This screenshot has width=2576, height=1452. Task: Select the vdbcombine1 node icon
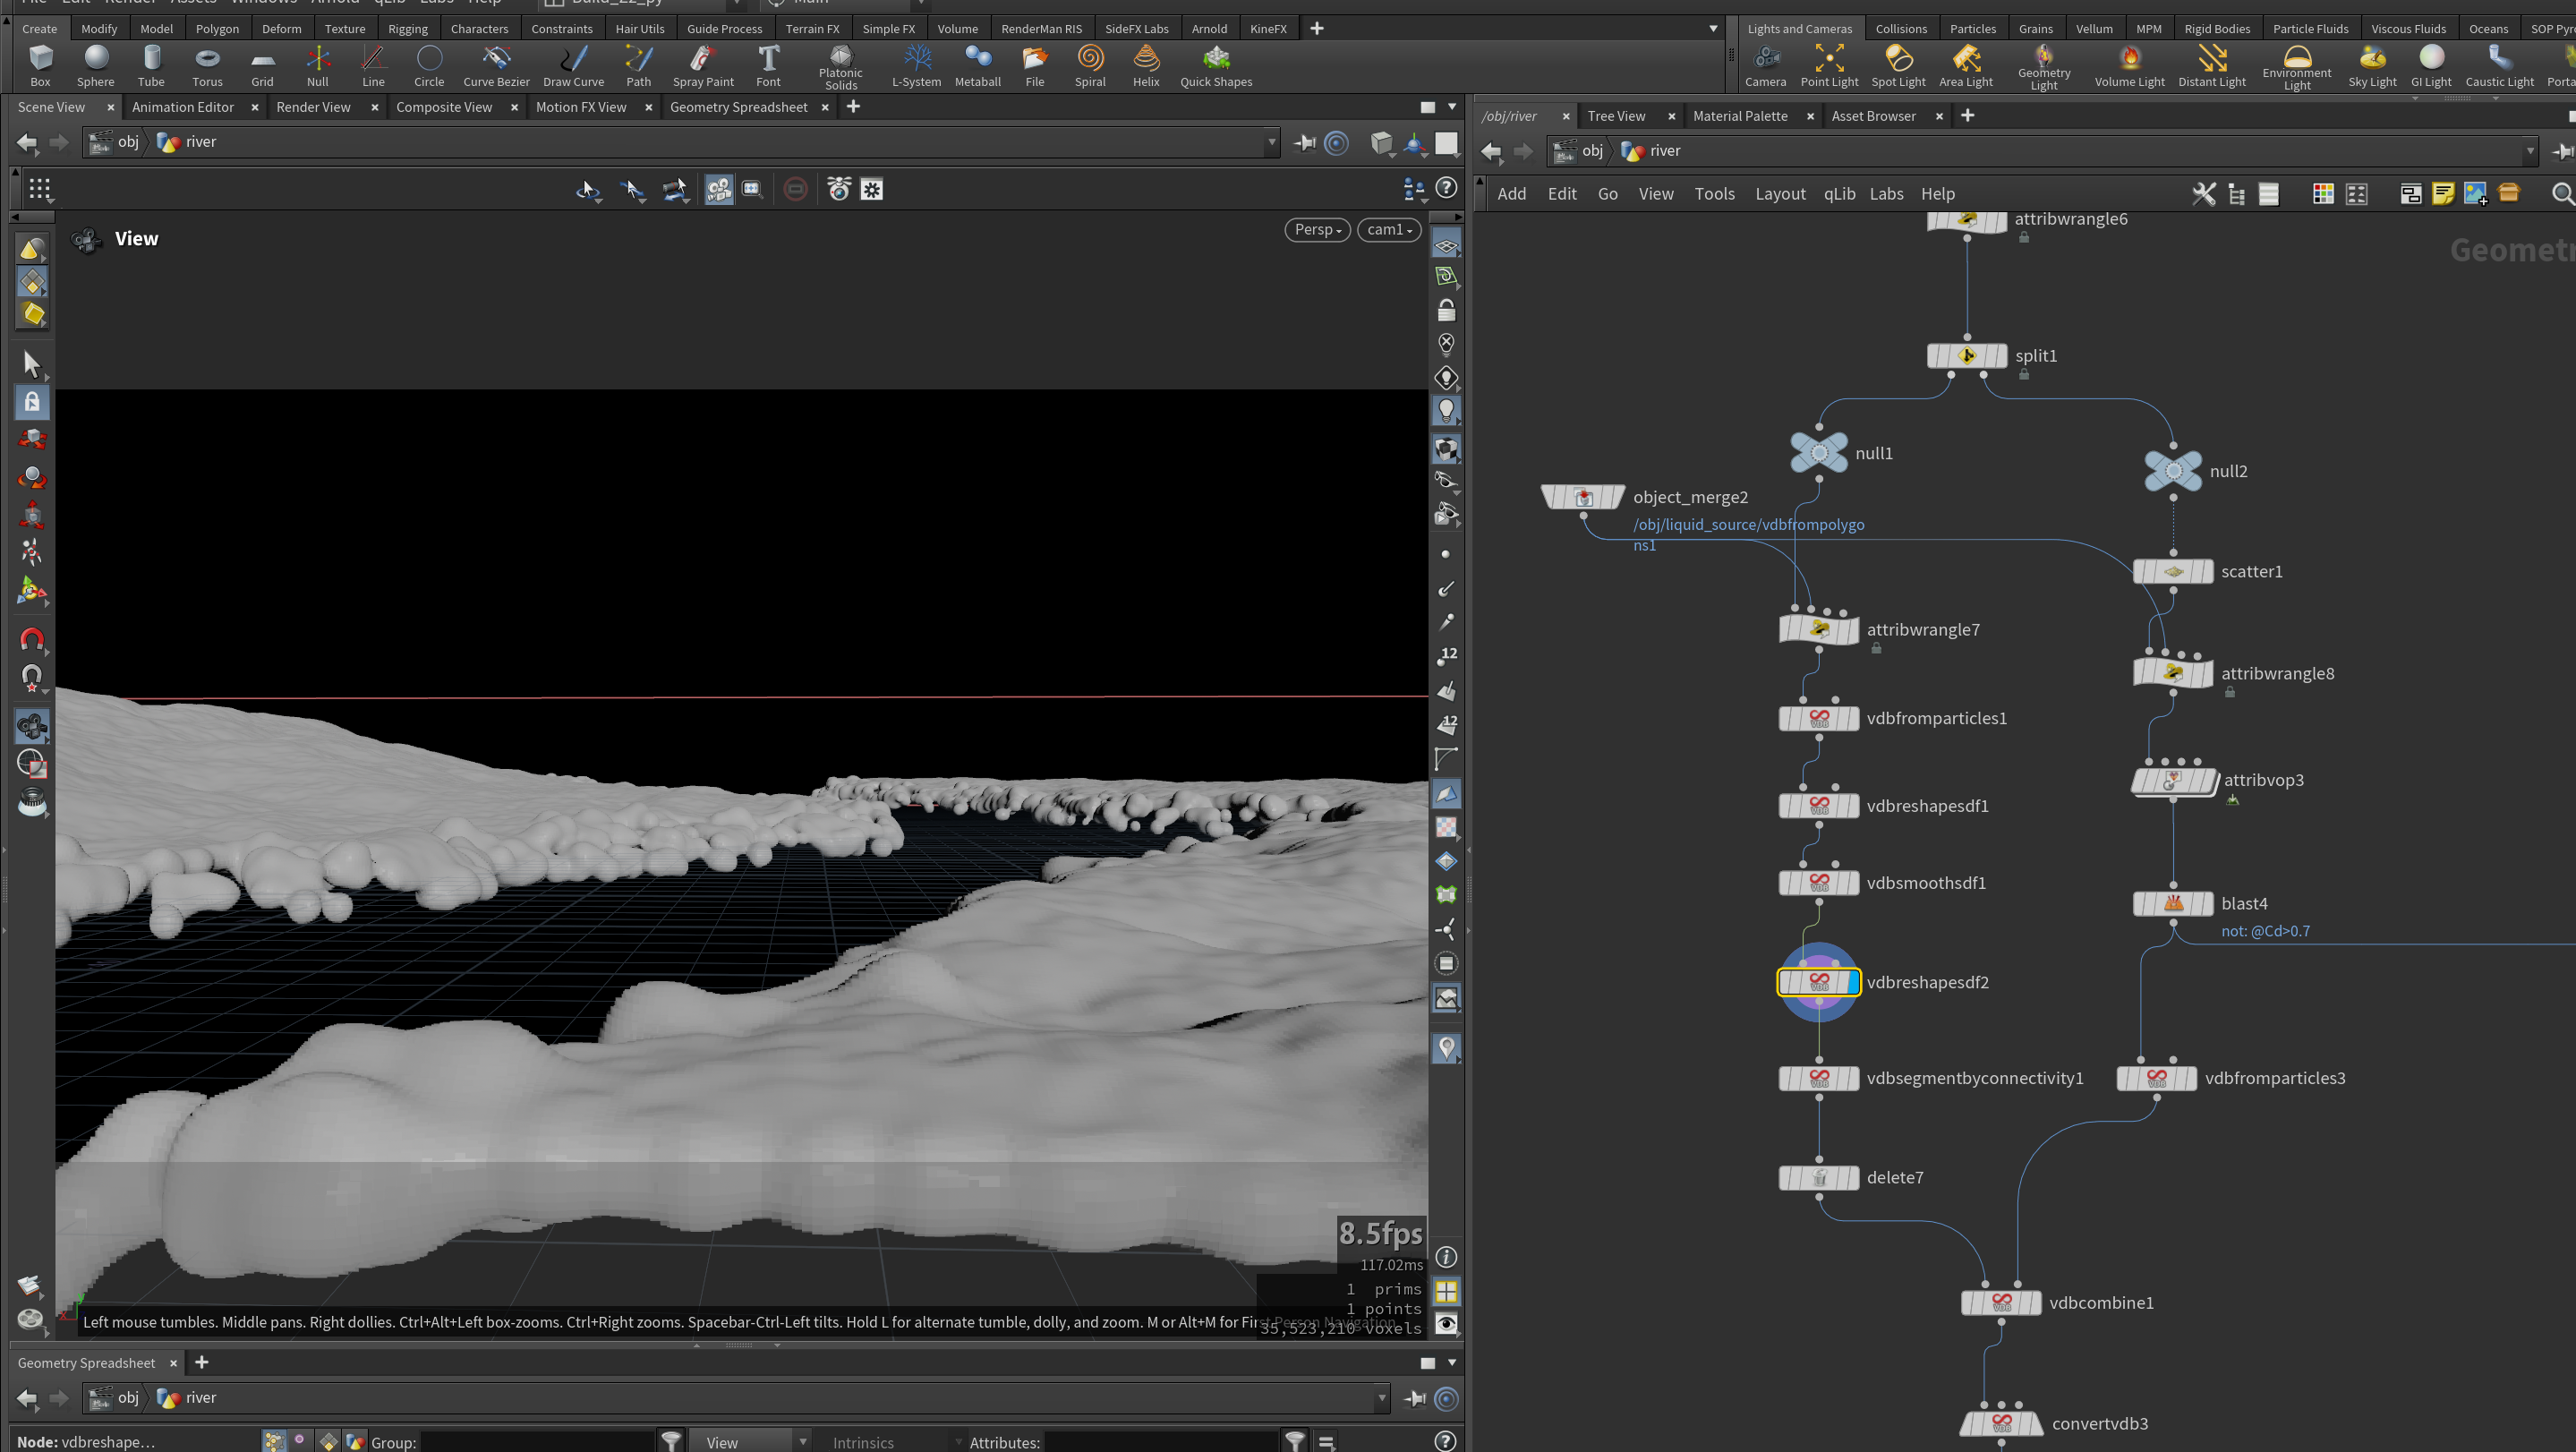pyautogui.click(x=2001, y=1302)
